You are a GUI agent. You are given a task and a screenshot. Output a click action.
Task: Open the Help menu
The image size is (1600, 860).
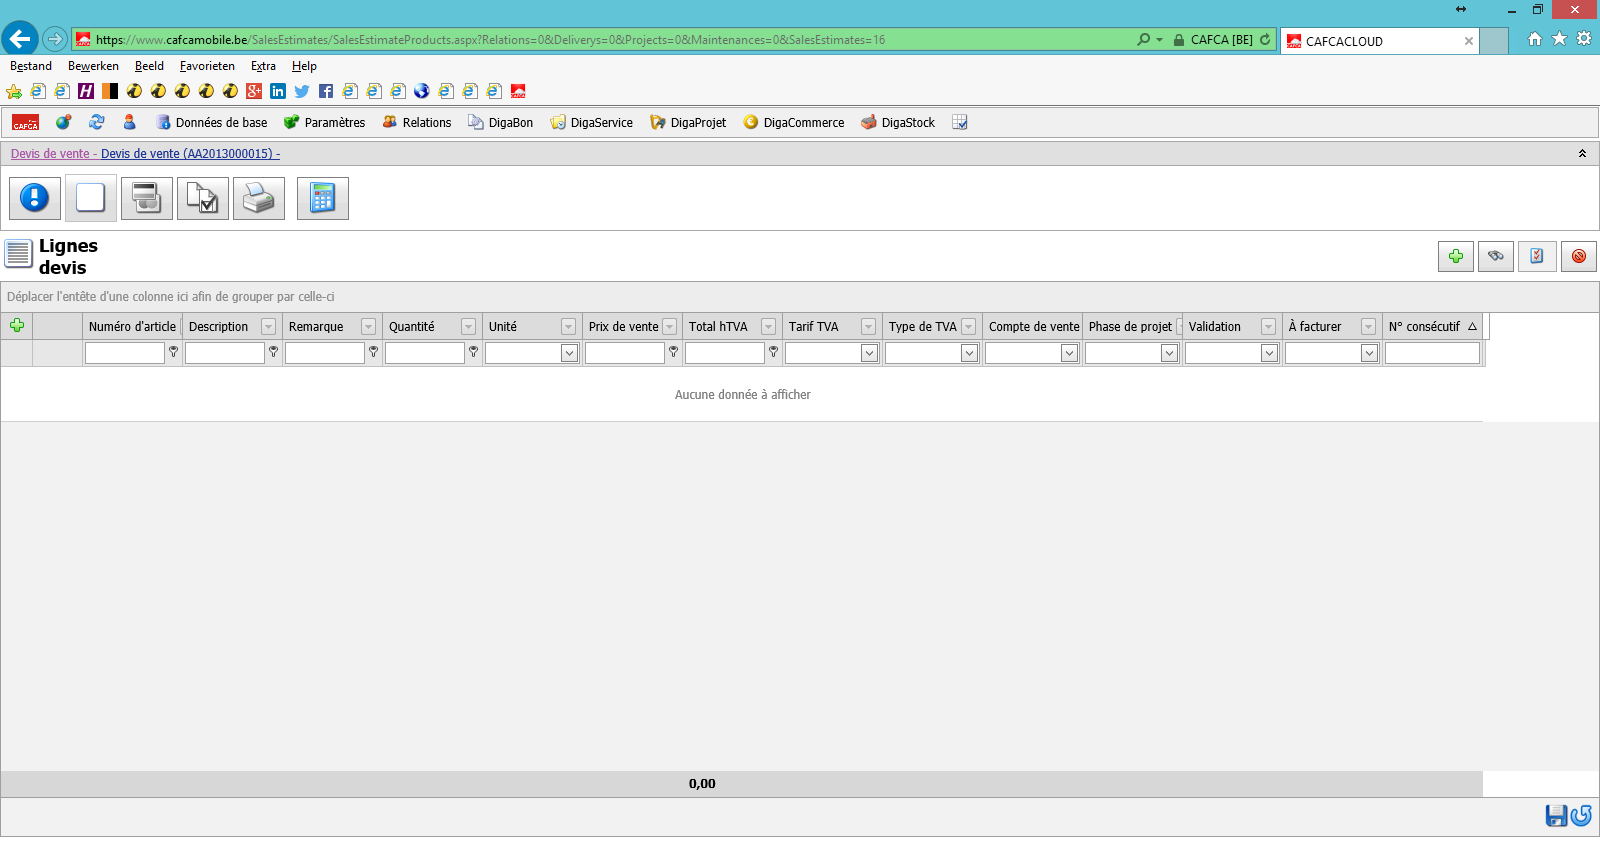pos(304,66)
